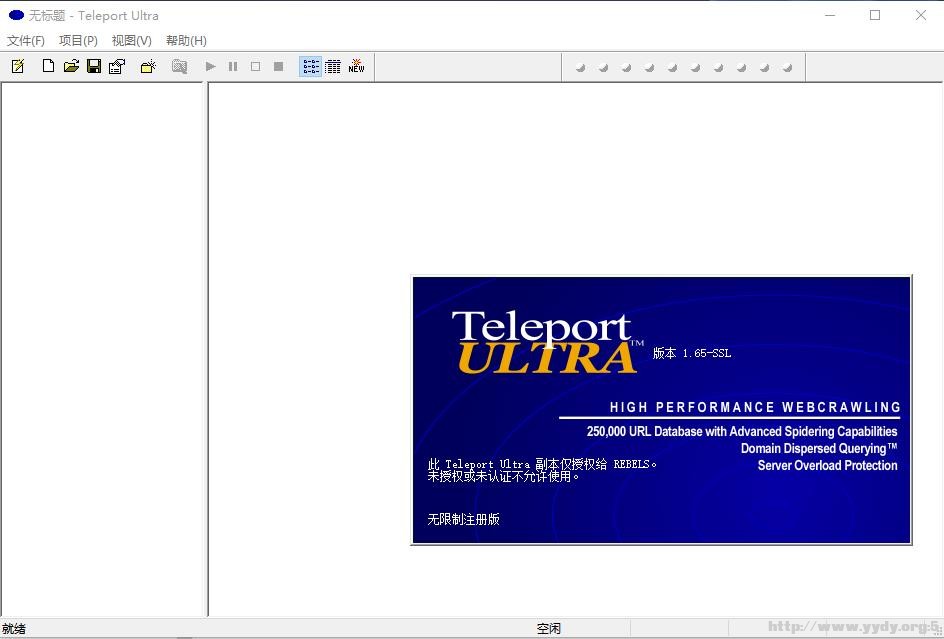Minimize the Teleport Ultra window
Screen dimensions: 944x639
(830, 15)
